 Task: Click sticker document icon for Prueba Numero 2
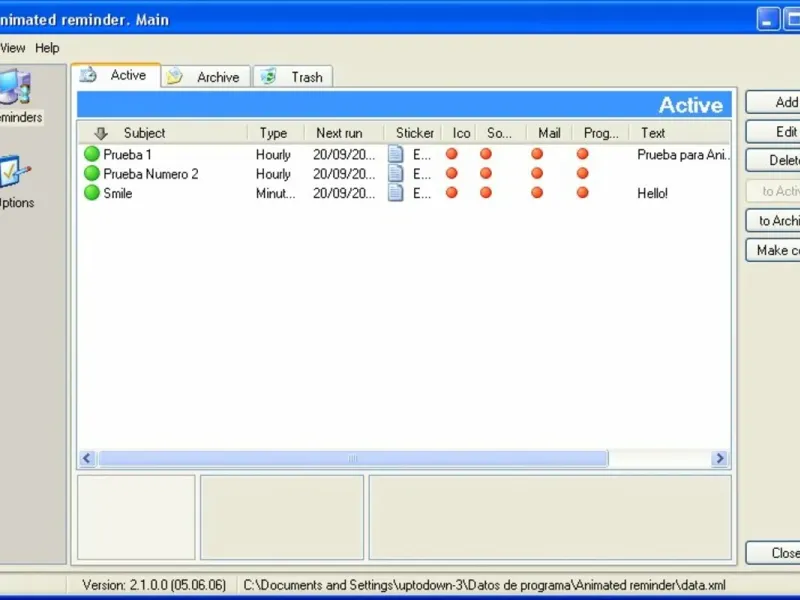[396, 174]
